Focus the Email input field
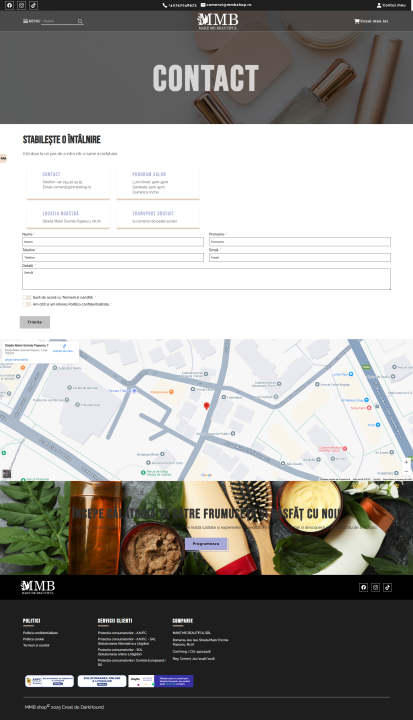This screenshot has width=413, height=720. (x=300, y=258)
